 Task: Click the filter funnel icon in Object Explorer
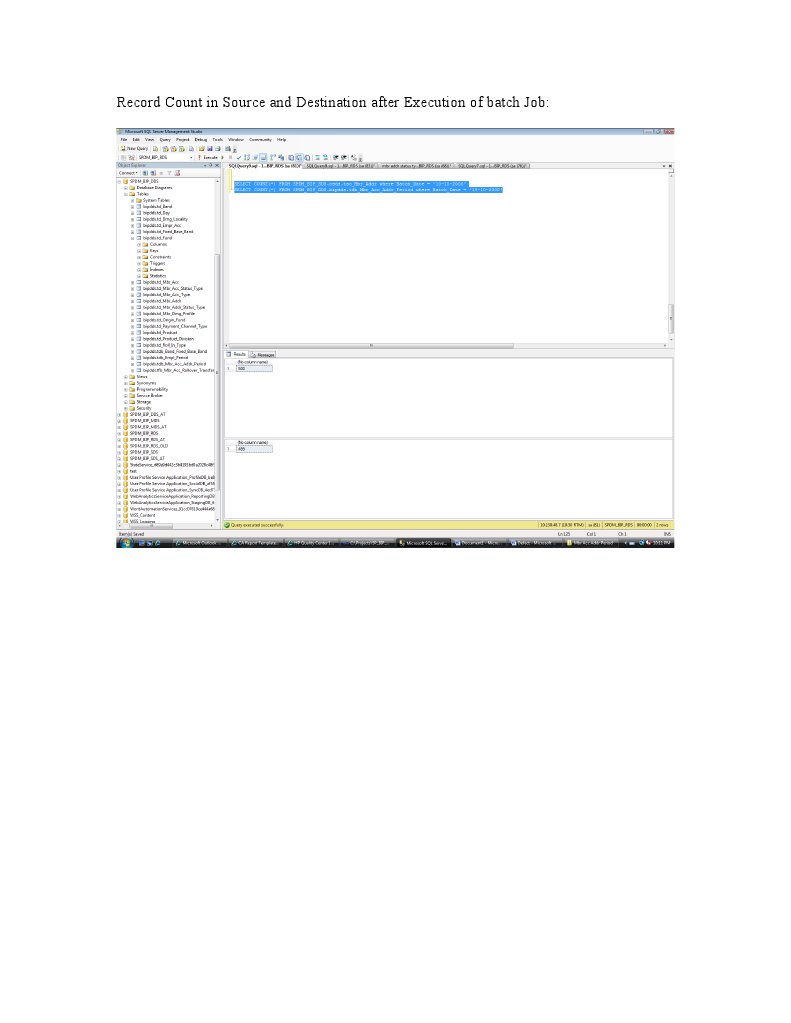coord(169,173)
